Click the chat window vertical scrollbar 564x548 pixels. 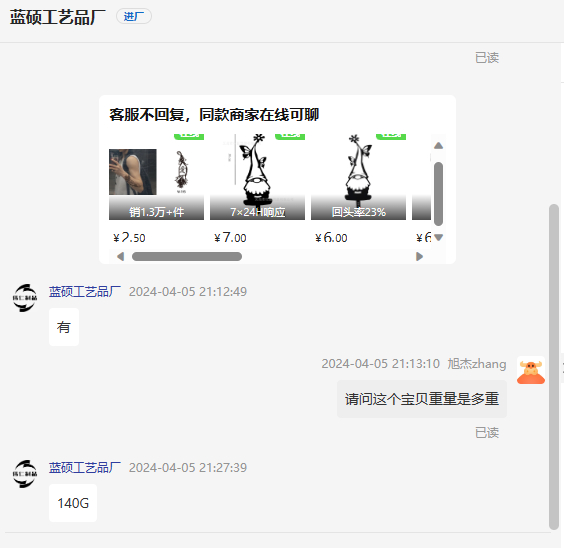(x=554, y=367)
